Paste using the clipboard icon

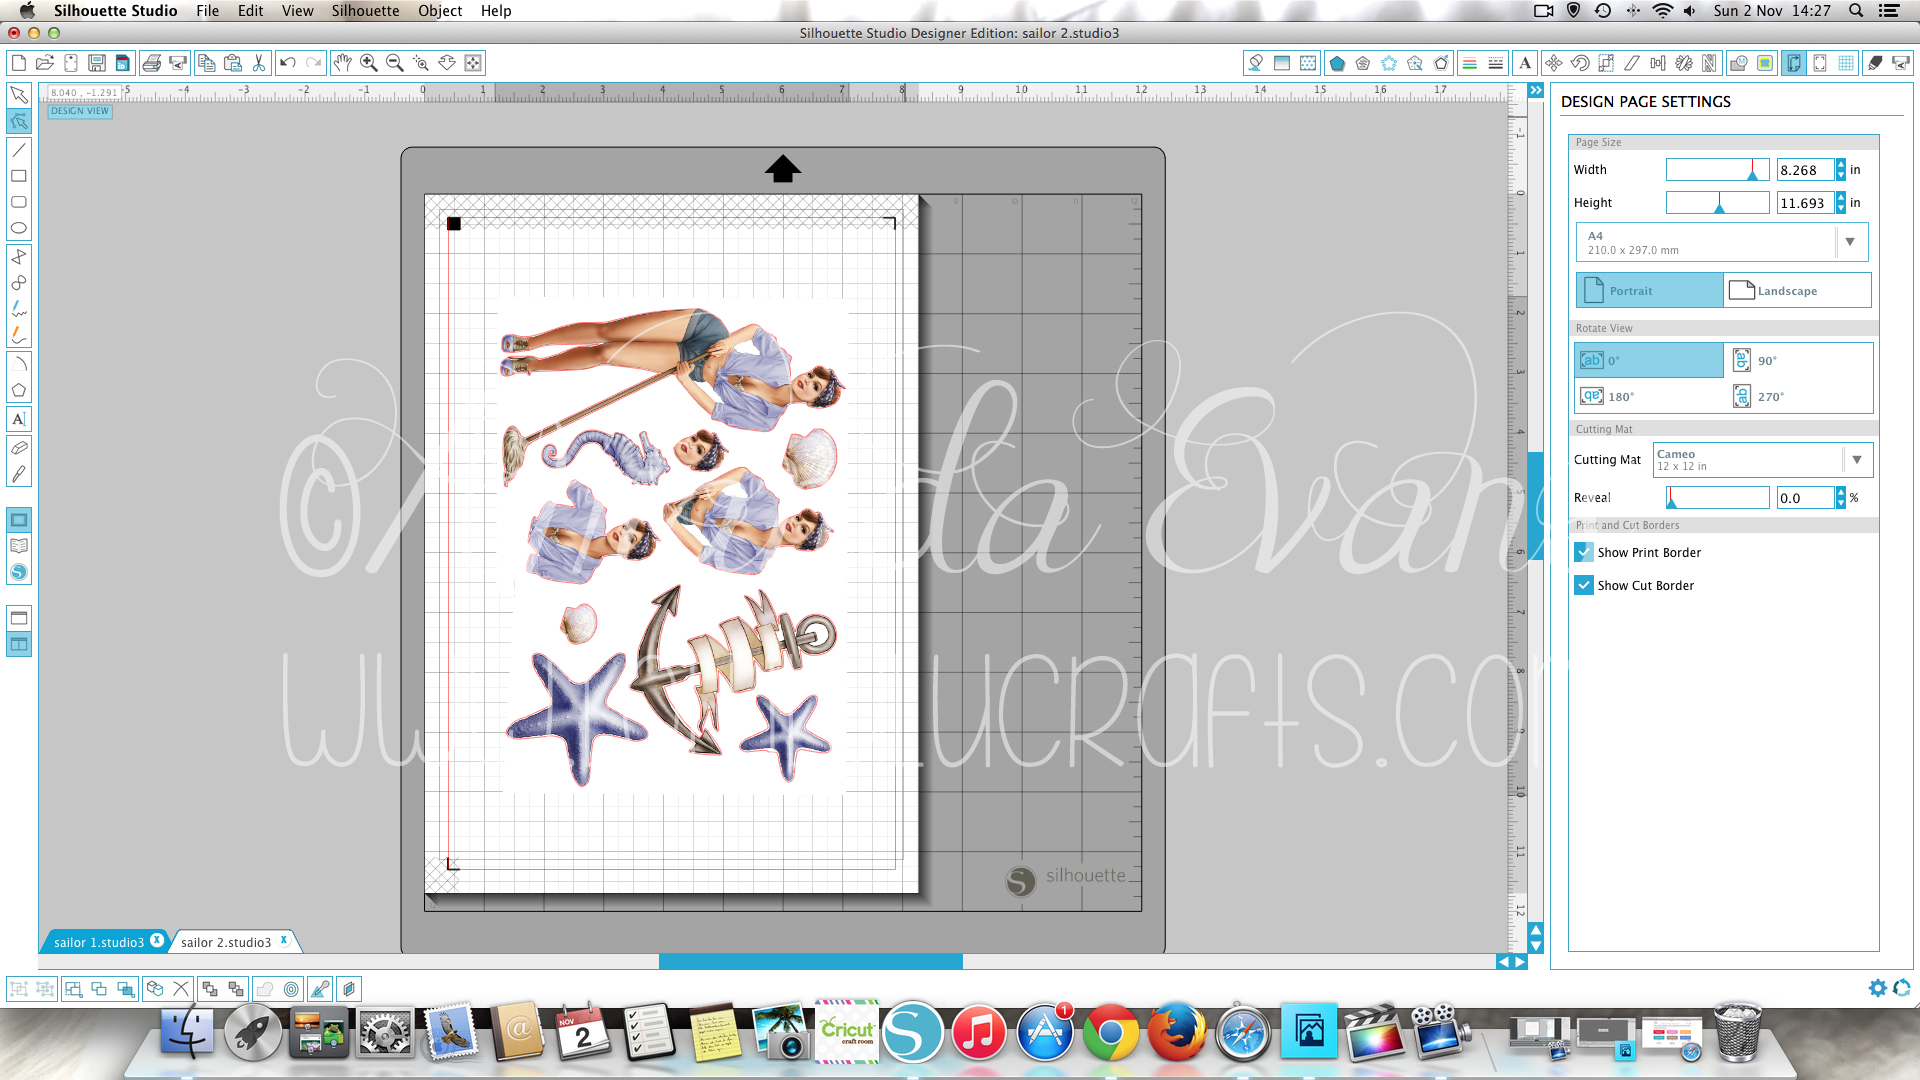(233, 63)
